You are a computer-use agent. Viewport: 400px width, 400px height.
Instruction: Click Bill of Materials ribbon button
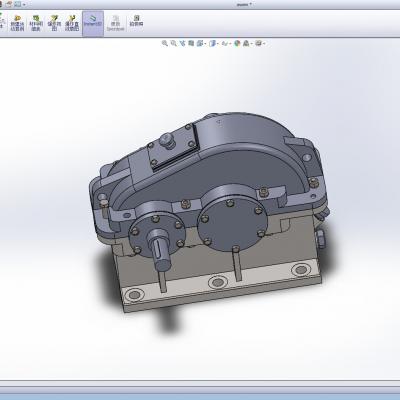click(x=36, y=23)
